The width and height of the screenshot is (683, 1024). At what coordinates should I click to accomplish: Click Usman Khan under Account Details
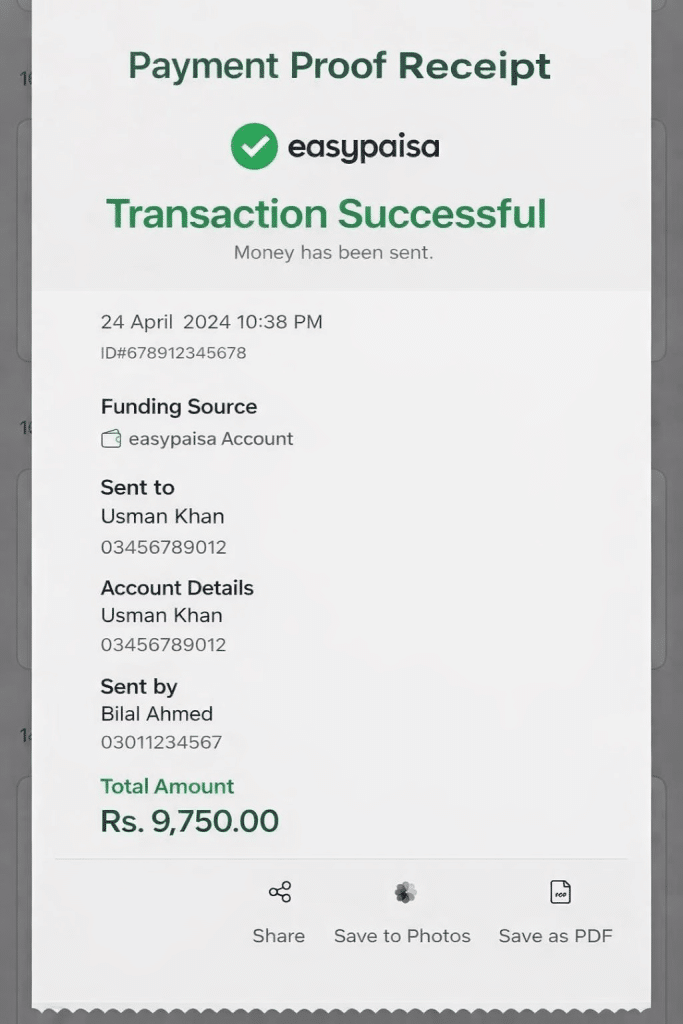pyautogui.click(x=161, y=615)
